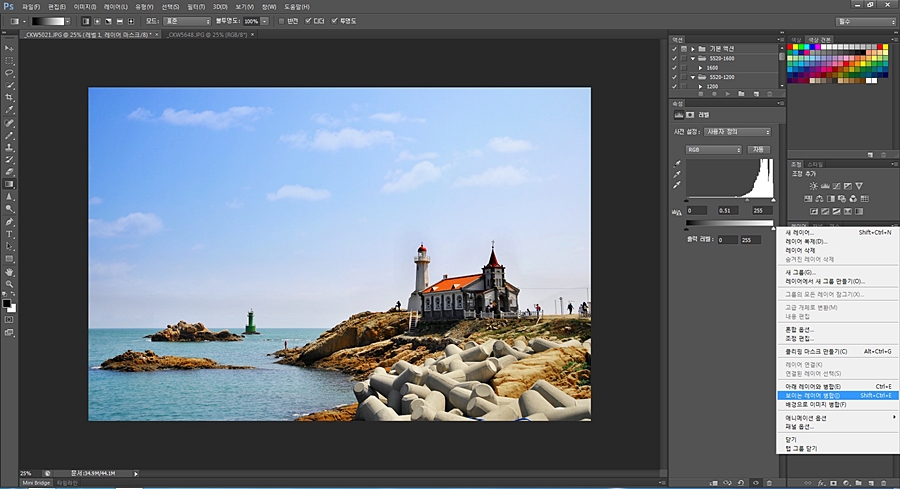
Task: Open the 모드 blending mode dropdown
Action: (x=188, y=20)
